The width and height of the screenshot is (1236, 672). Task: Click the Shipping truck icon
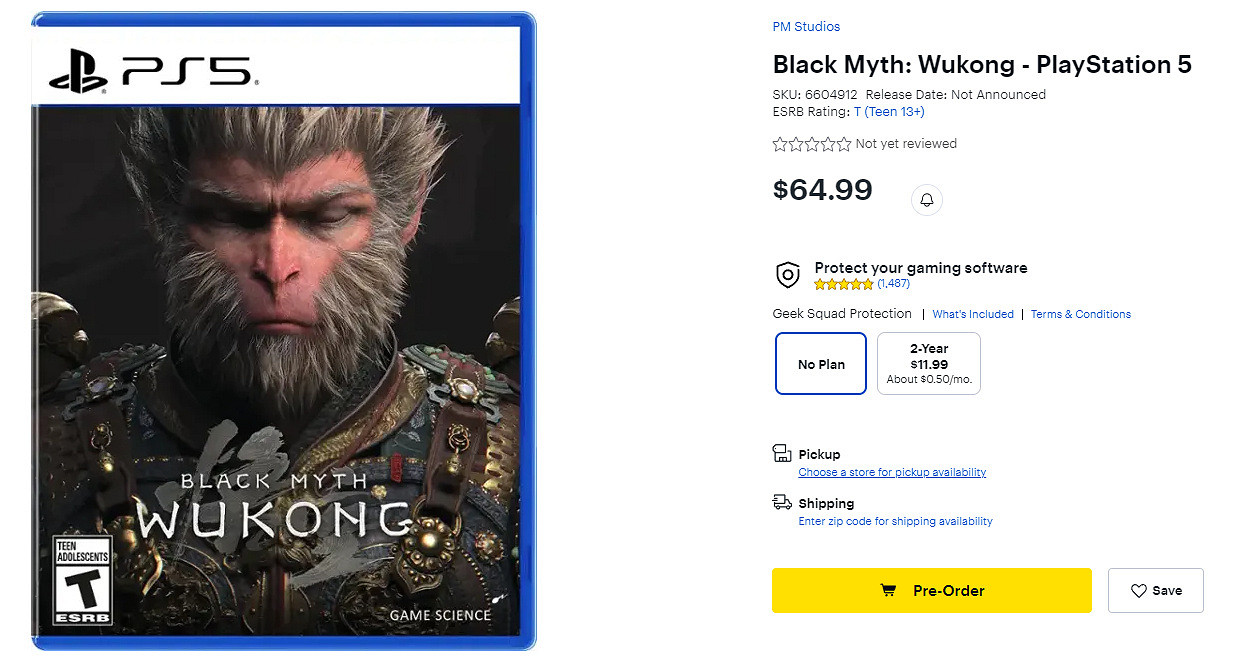point(782,502)
